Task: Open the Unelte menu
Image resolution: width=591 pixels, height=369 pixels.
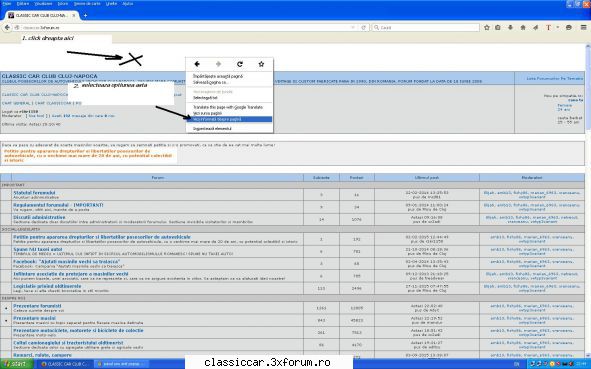Action: [111, 3]
